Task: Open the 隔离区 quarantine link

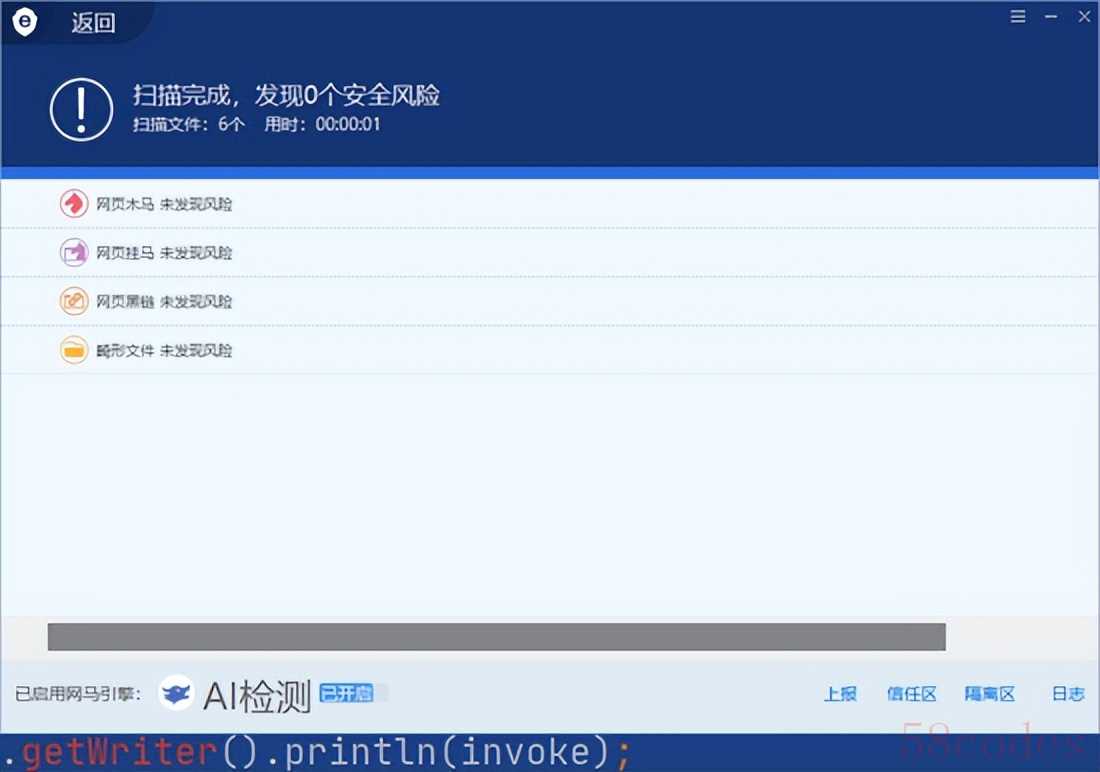Action: click(989, 694)
